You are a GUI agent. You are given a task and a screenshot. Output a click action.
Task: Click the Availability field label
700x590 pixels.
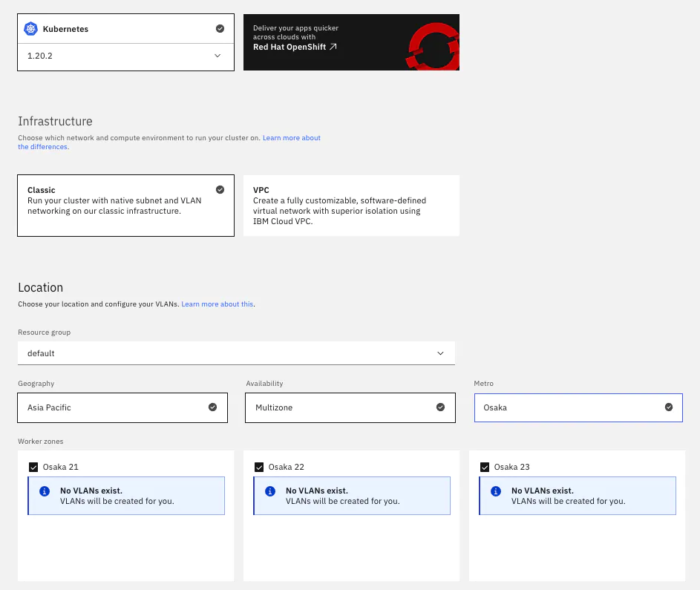[264, 383]
